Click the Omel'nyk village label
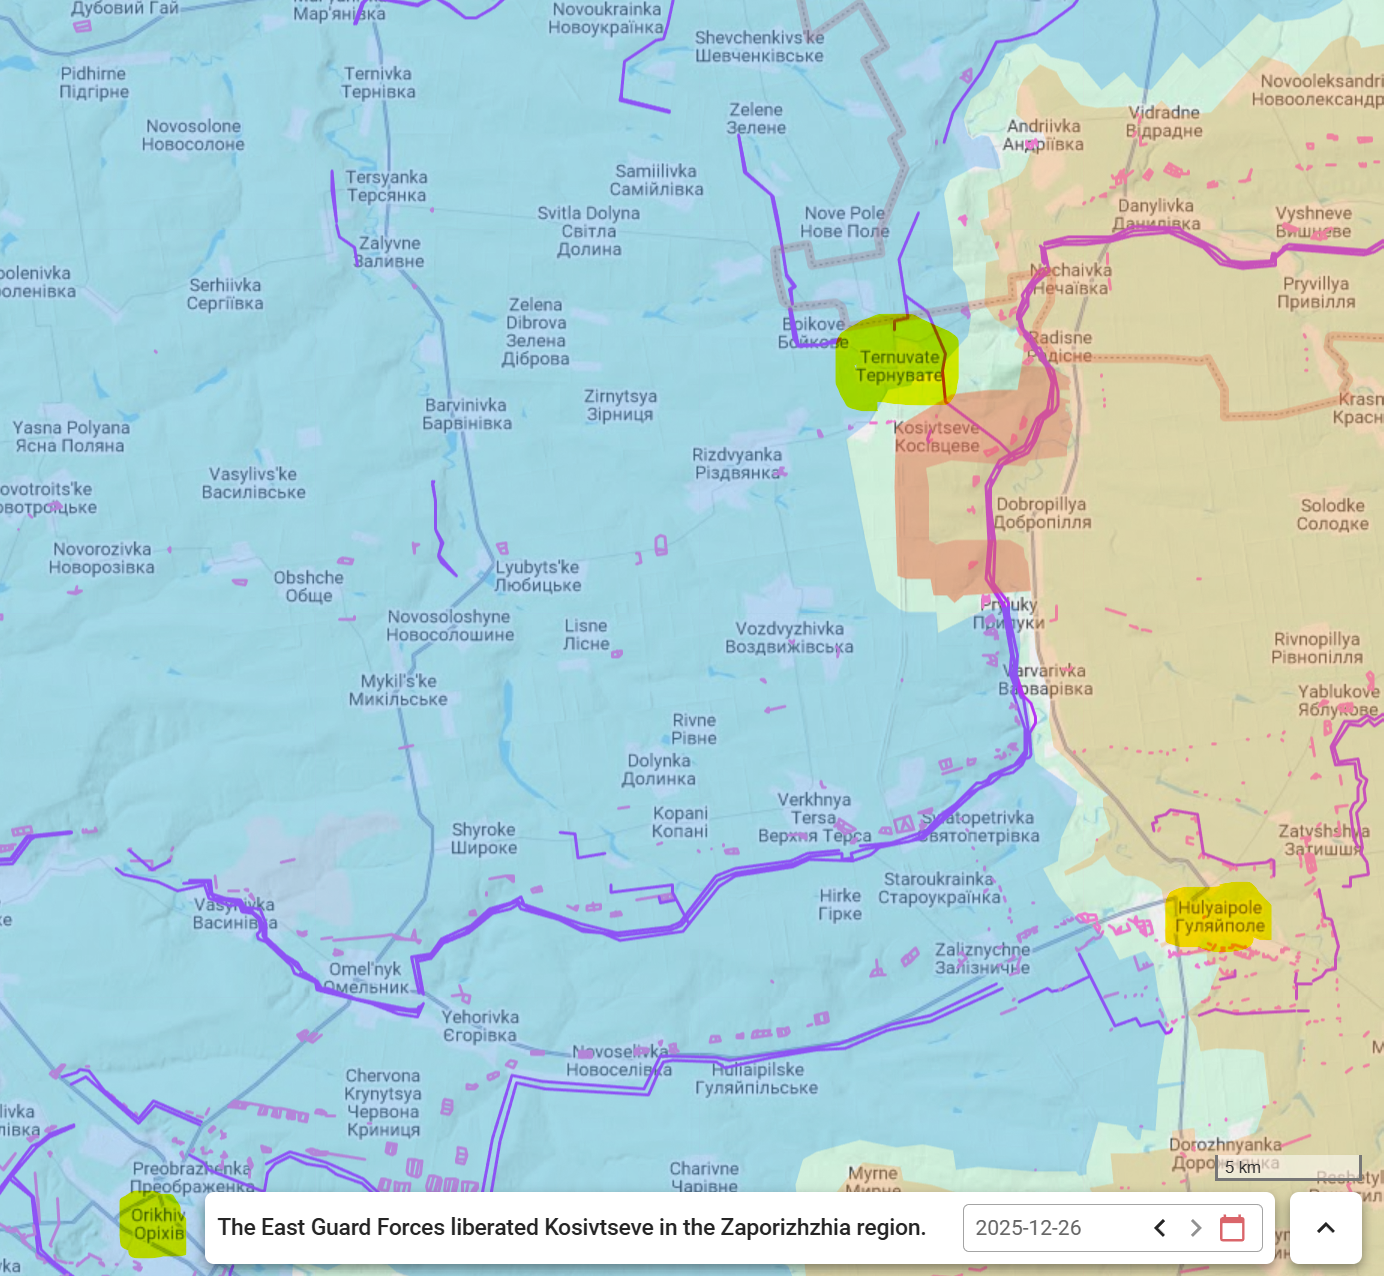The width and height of the screenshot is (1384, 1276). pos(365,978)
